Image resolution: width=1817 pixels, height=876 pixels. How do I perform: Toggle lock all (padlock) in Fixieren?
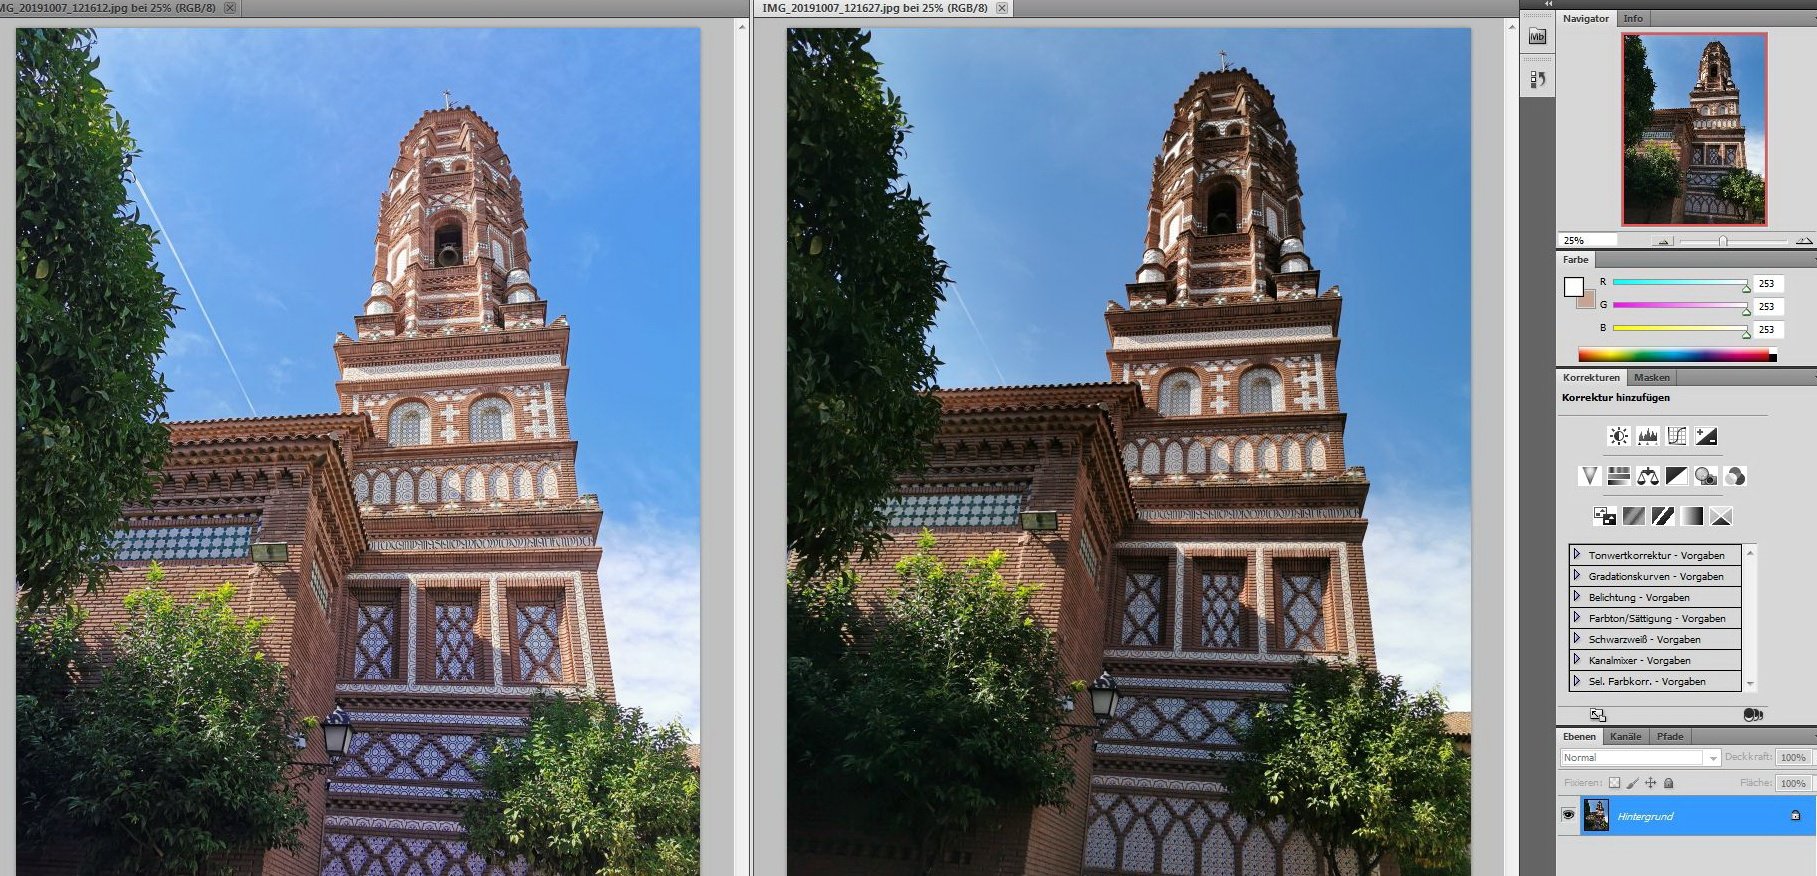[1668, 783]
